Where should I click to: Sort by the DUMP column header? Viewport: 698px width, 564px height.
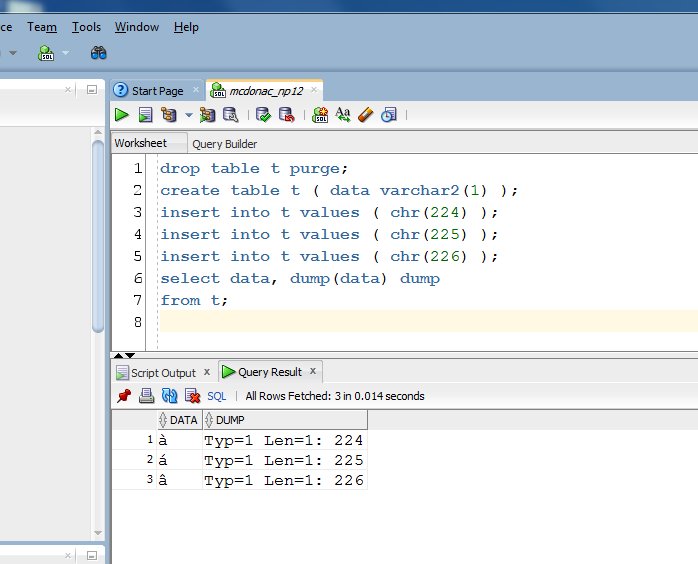tap(230, 421)
